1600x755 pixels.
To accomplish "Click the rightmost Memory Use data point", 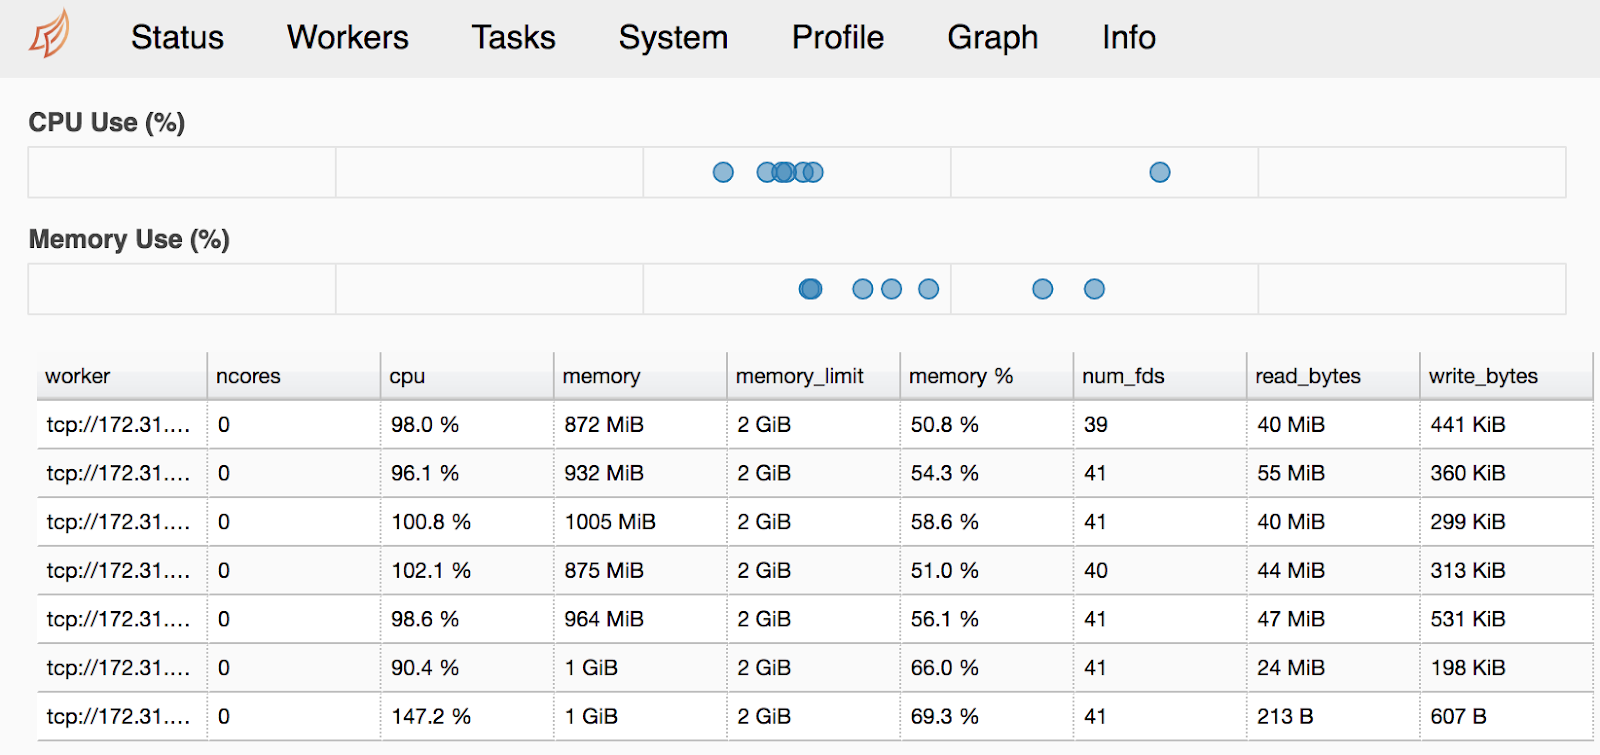I will coord(1094,289).
